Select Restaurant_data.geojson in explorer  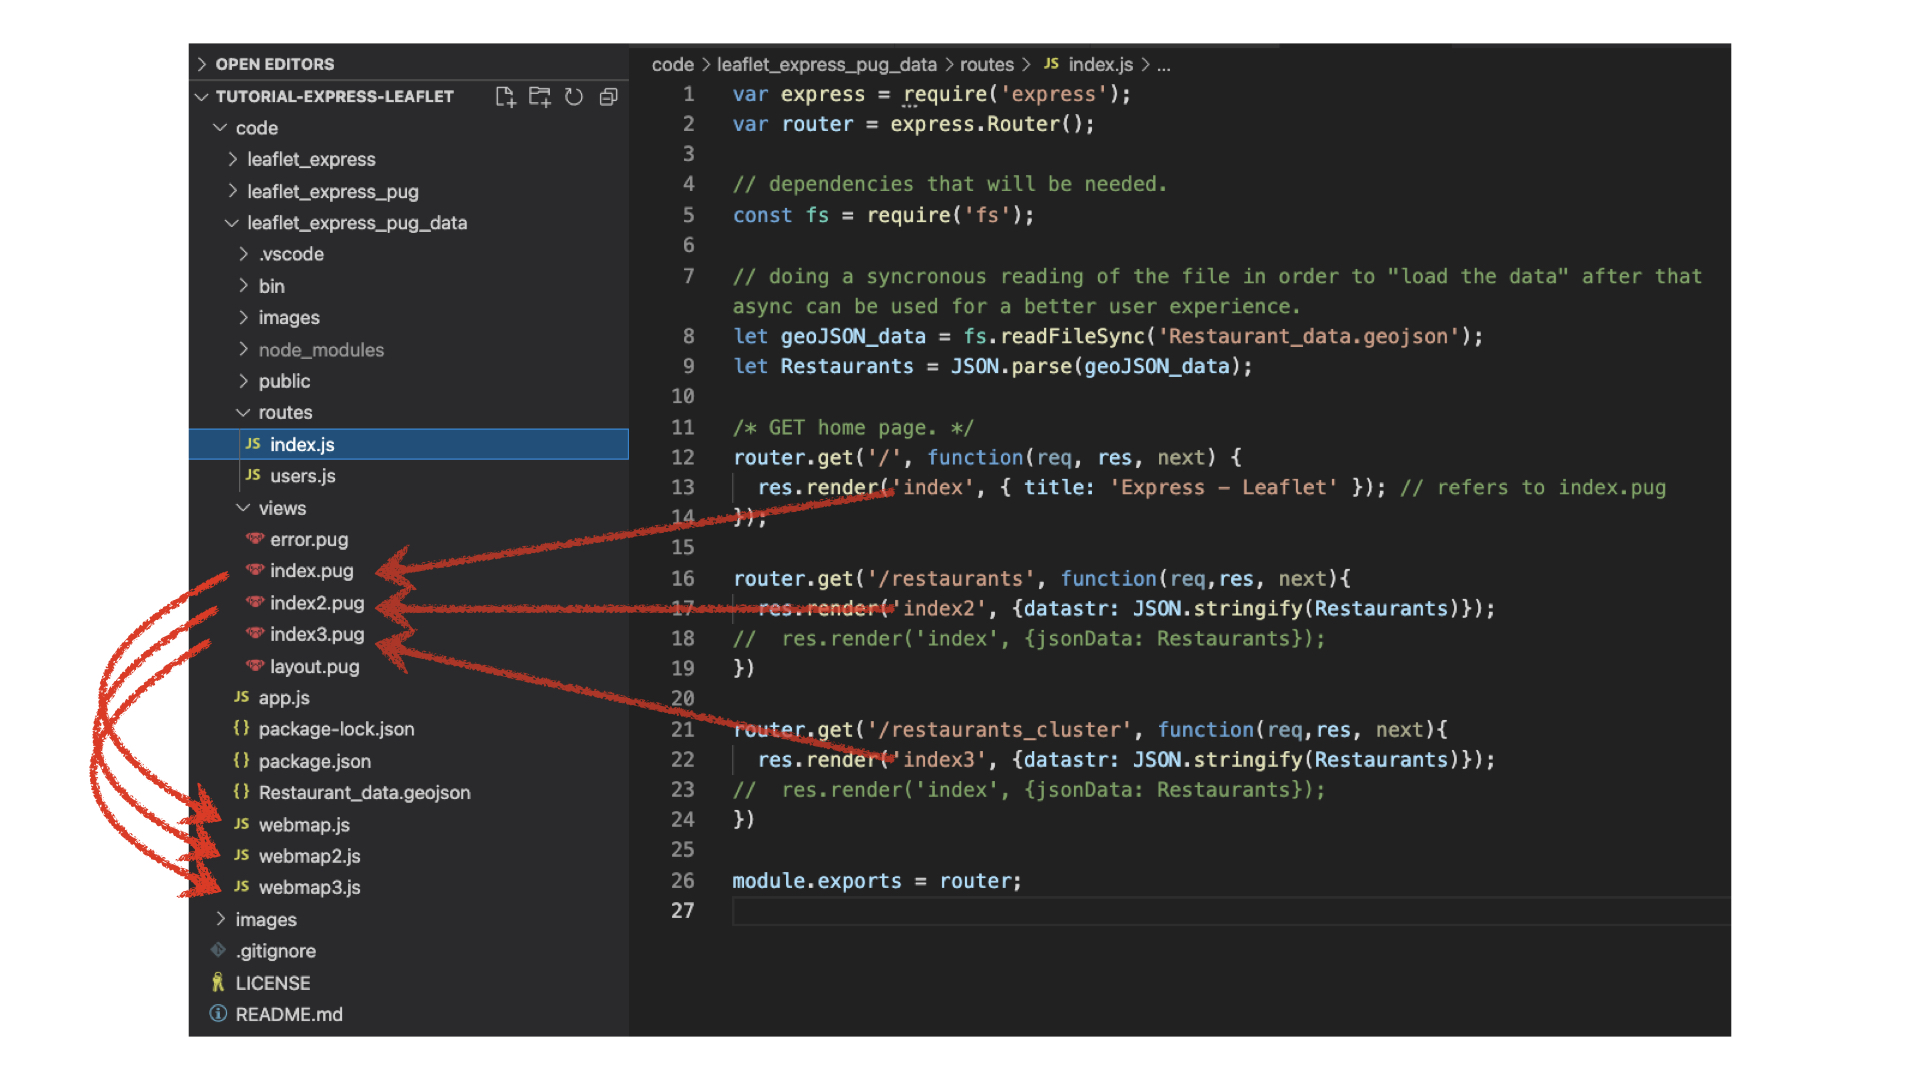pyautogui.click(x=364, y=792)
